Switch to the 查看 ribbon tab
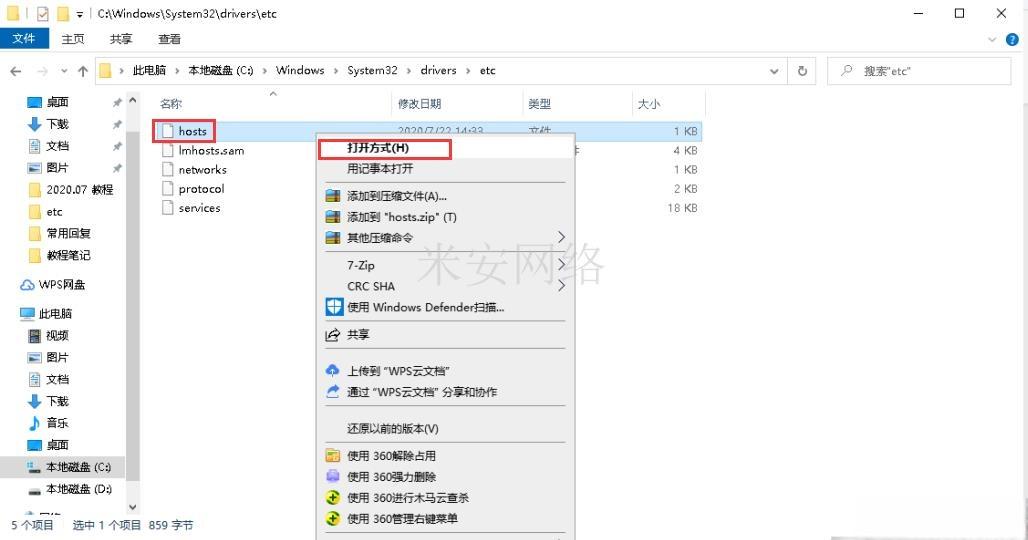The image size is (1028, 540). pyautogui.click(x=169, y=39)
